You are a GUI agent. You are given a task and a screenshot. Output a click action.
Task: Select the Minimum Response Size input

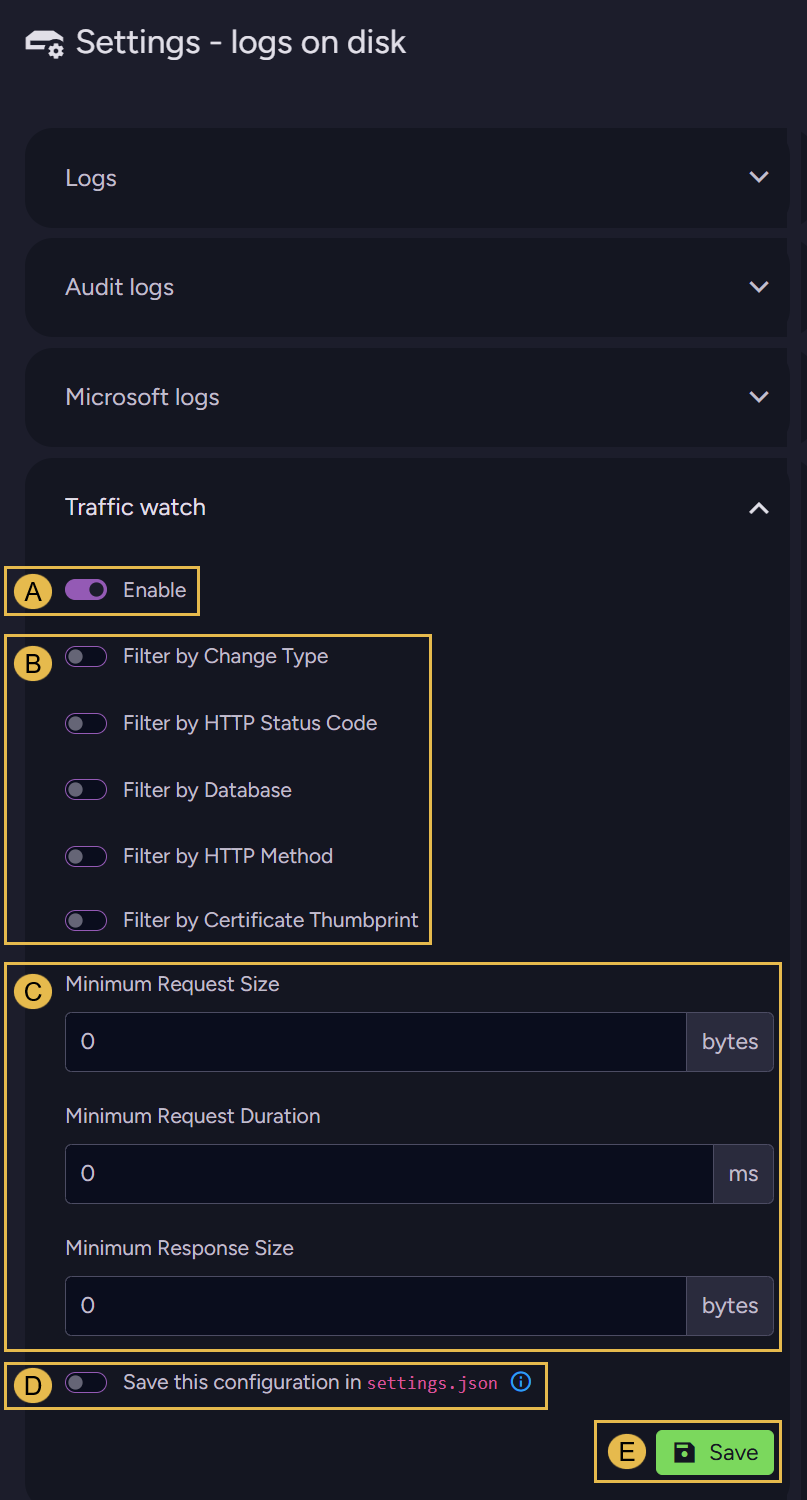tap(376, 1306)
